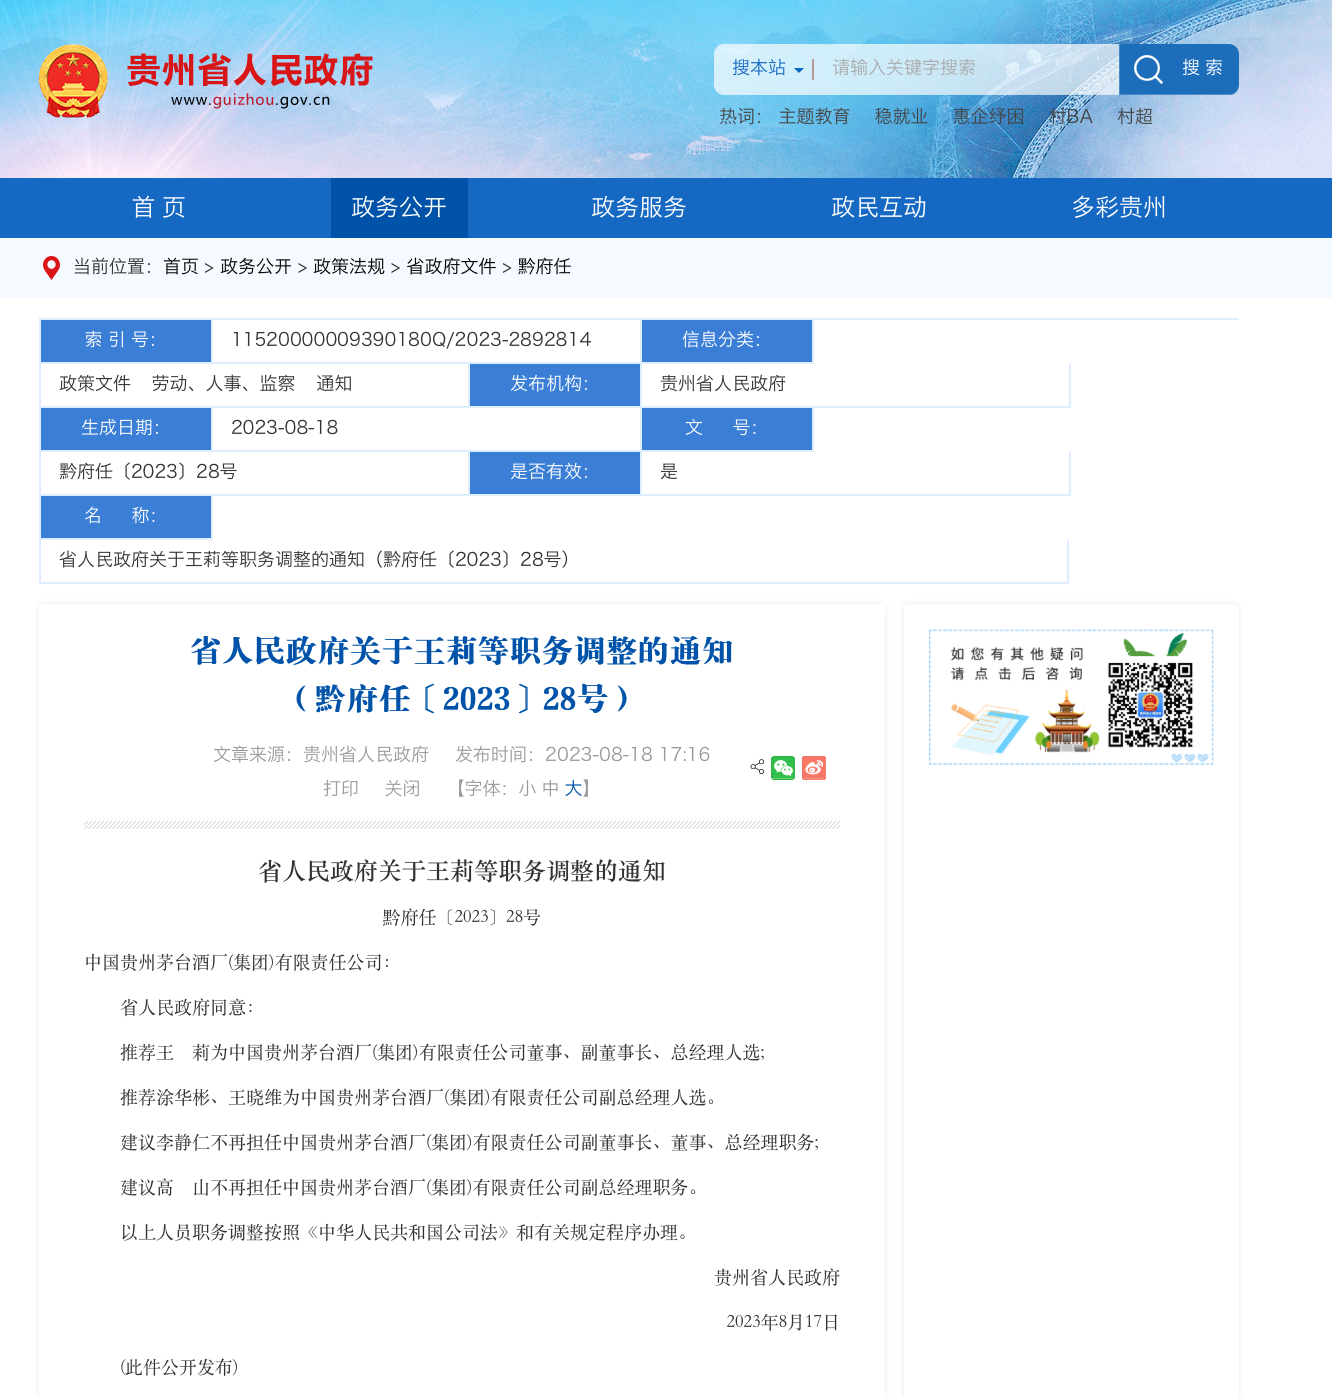1332x1398 pixels.
Task: Click the 信息分类 table header cell
Action: coord(727,341)
